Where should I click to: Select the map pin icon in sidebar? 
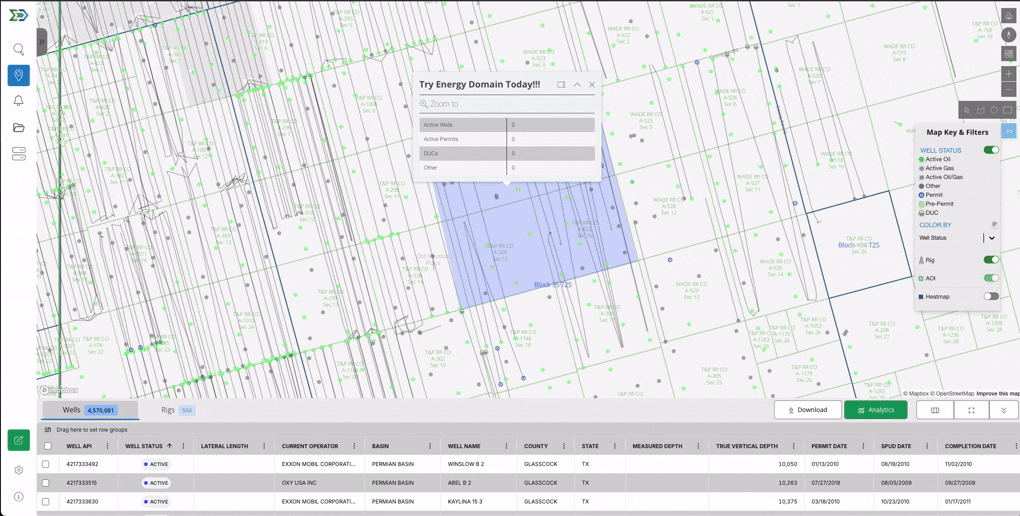(18, 75)
